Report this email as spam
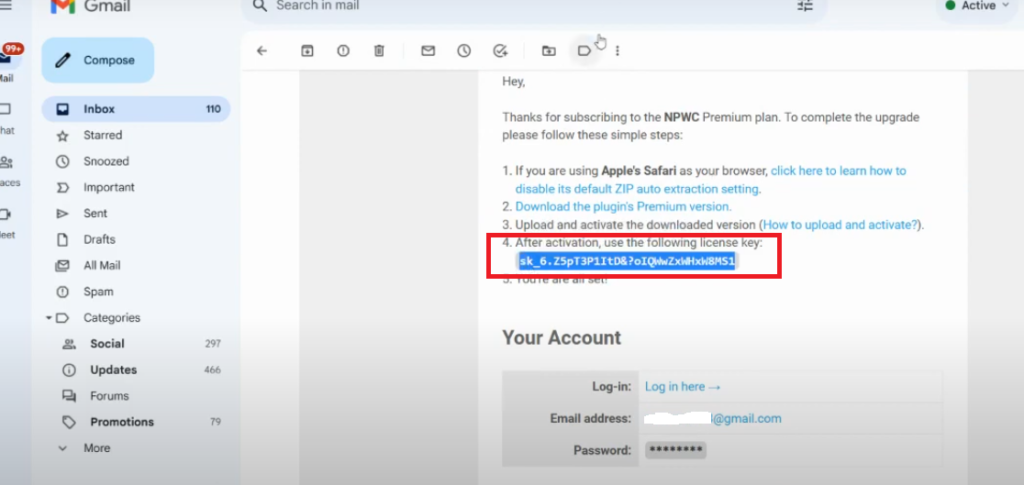Screen dimensions: 1024x485 [x=343, y=51]
